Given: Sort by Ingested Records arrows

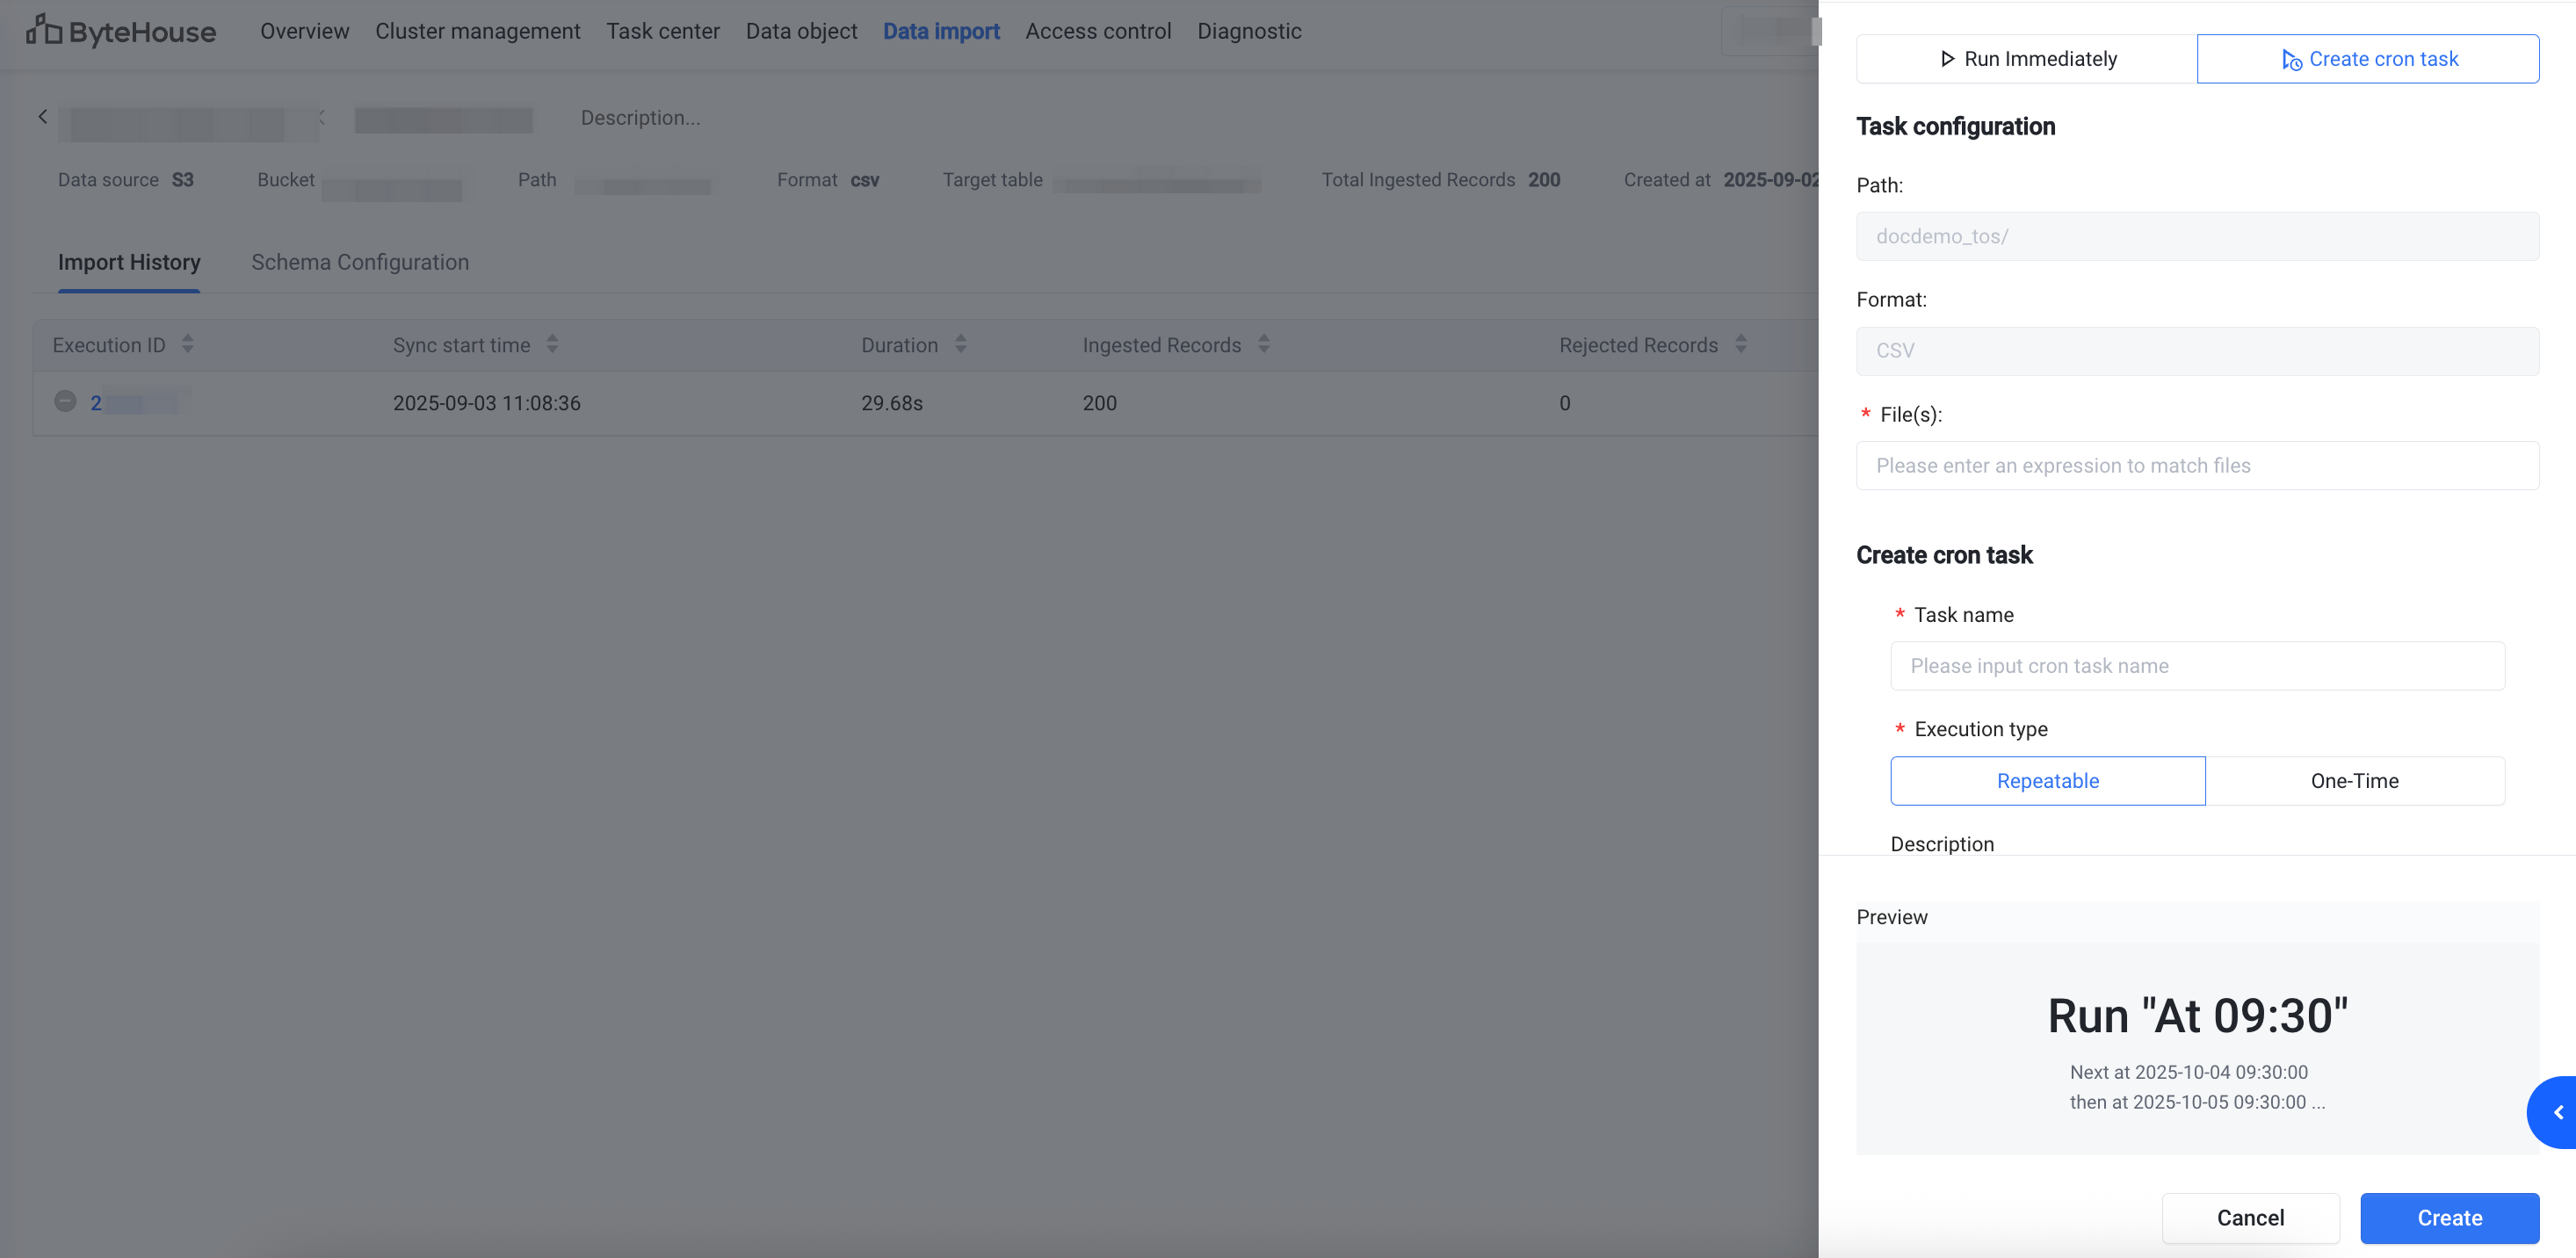Looking at the screenshot, I should point(1263,344).
